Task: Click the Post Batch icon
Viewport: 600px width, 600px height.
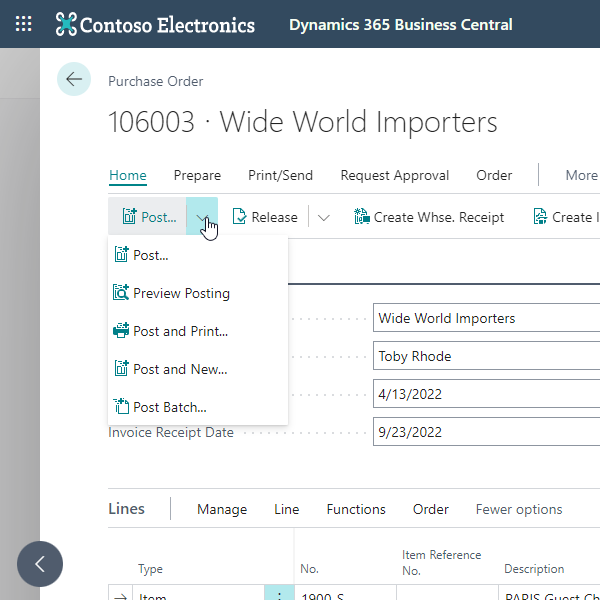Action: point(121,406)
